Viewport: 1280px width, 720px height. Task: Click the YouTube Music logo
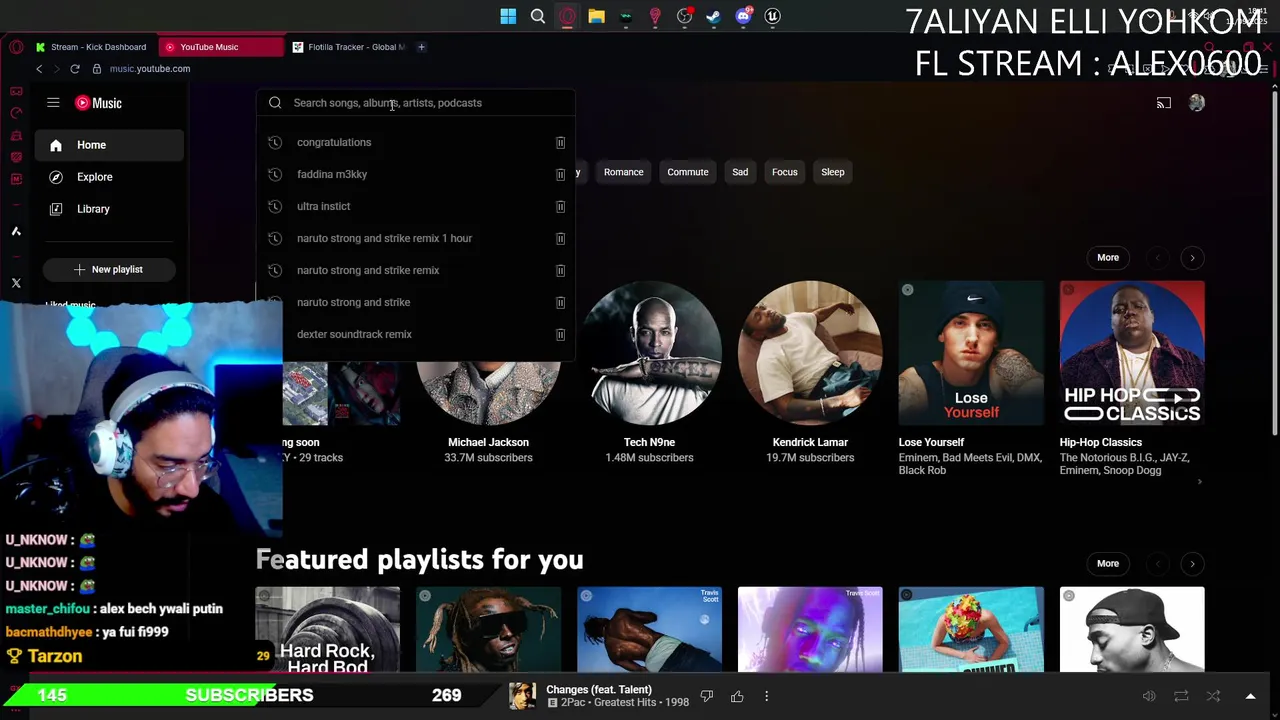pyautogui.click(x=98, y=103)
